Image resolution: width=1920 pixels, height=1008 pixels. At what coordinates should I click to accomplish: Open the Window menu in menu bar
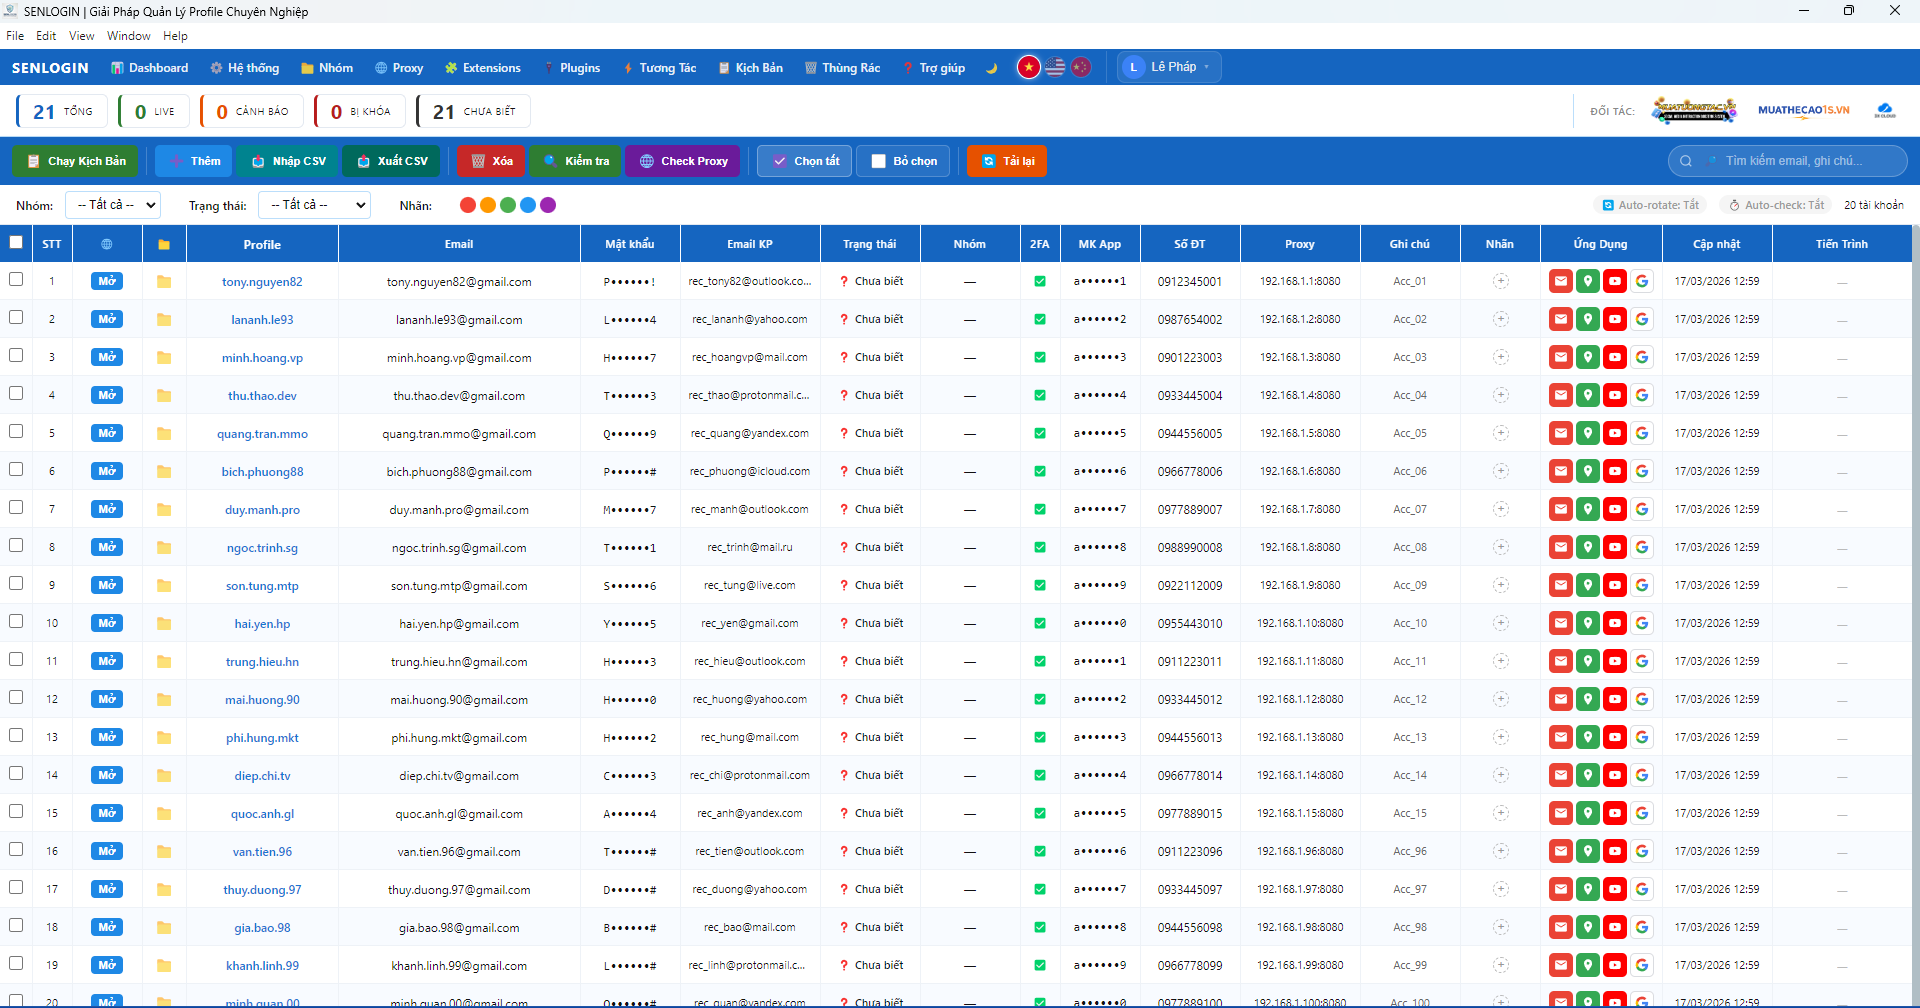tap(128, 36)
